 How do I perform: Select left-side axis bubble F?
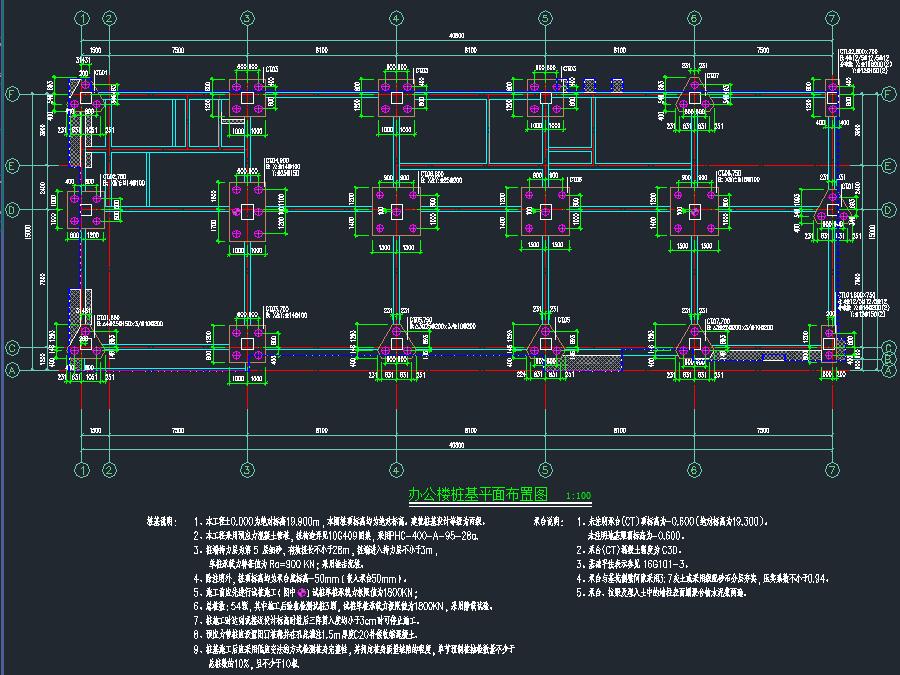pos(12,94)
